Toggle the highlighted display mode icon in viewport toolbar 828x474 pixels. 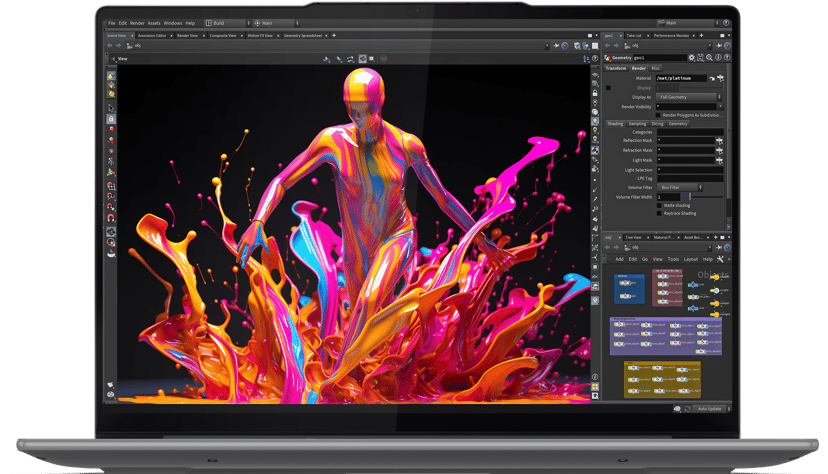(x=363, y=59)
